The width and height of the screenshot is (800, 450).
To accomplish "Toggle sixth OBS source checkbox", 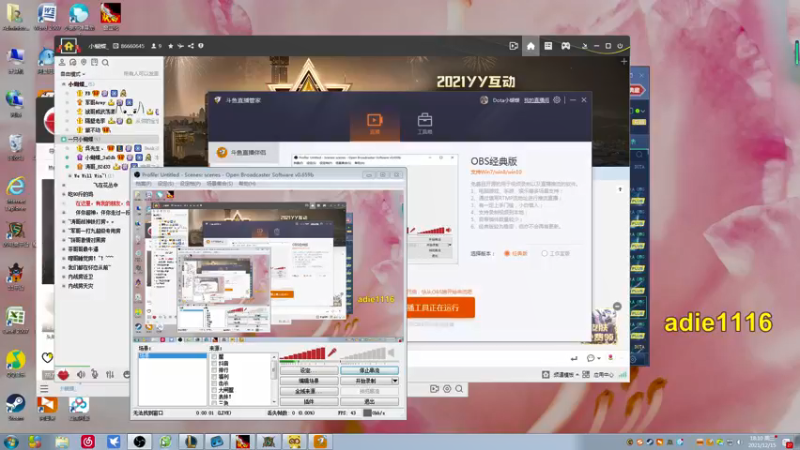I will [214, 390].
